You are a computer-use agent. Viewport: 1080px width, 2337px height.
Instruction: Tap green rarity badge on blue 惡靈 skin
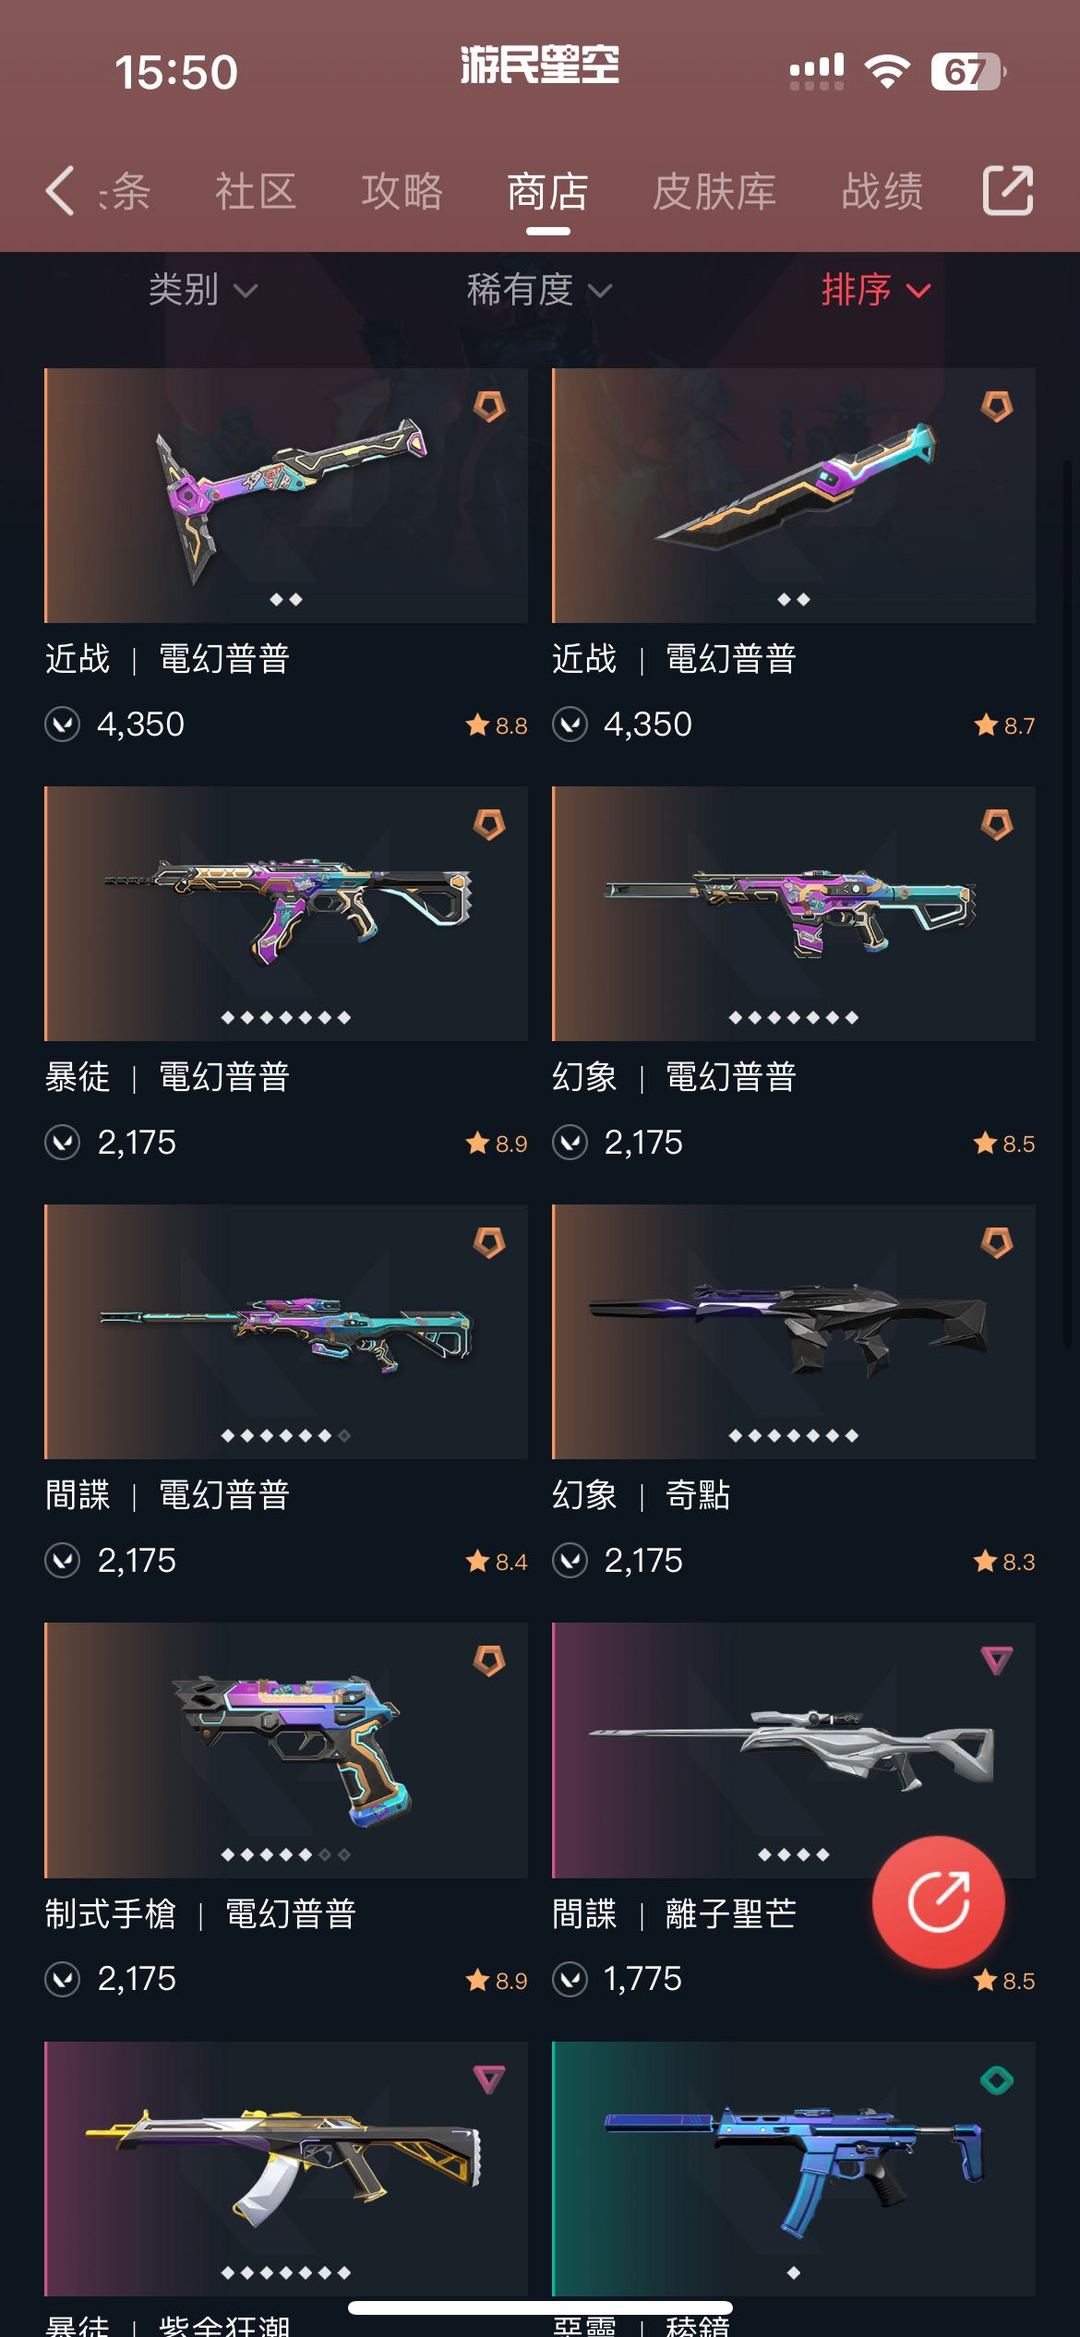[996, 2080]
